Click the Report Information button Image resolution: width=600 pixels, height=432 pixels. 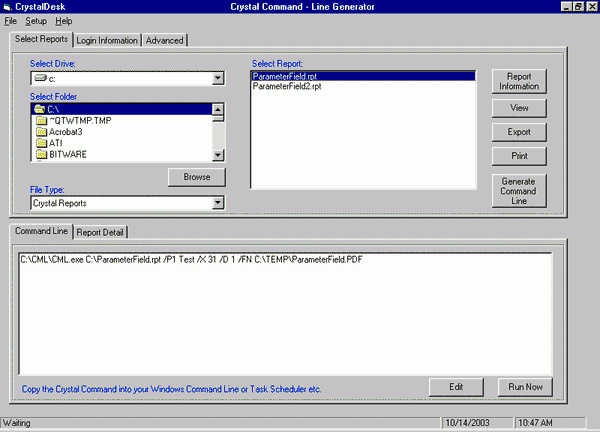pos(519,81)
